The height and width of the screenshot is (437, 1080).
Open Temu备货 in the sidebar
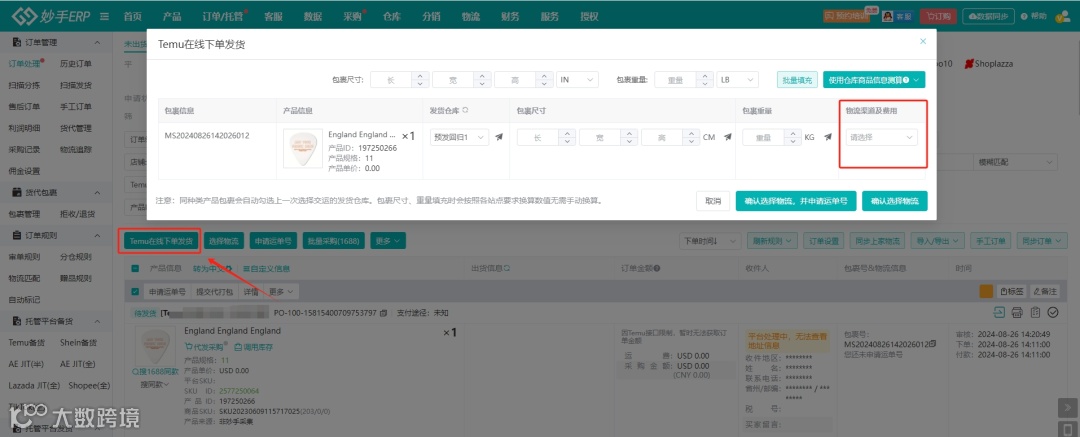(x=26, y=343)
